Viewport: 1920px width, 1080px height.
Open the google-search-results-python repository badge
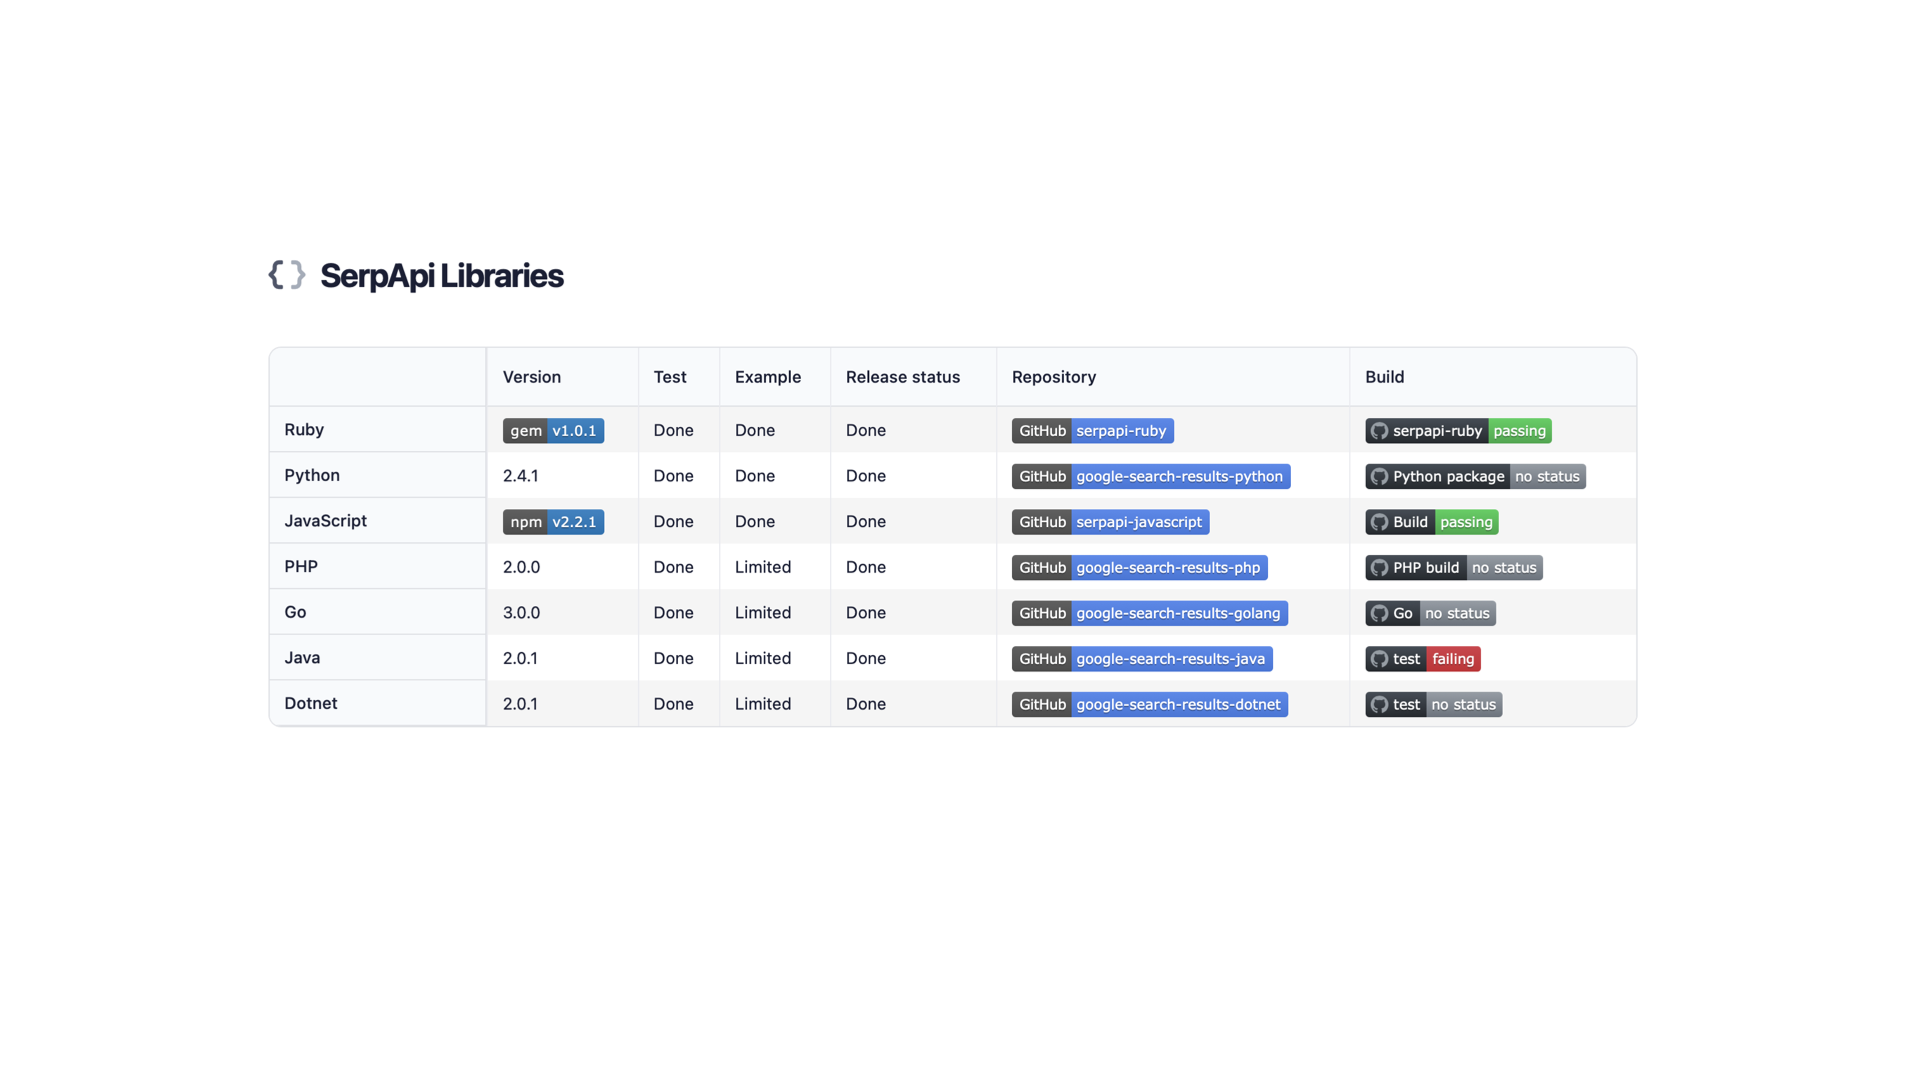pyautogui.click(x=1150, y=476)
